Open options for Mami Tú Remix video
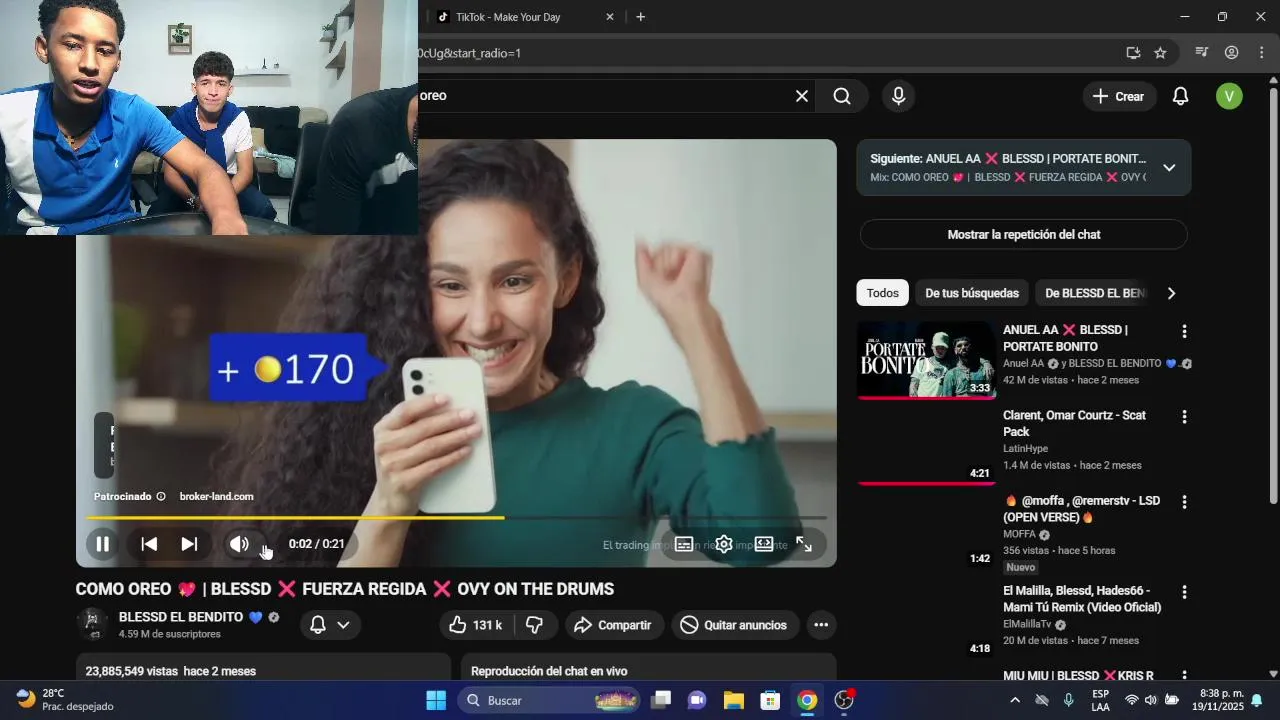 tap(1184, 592)
